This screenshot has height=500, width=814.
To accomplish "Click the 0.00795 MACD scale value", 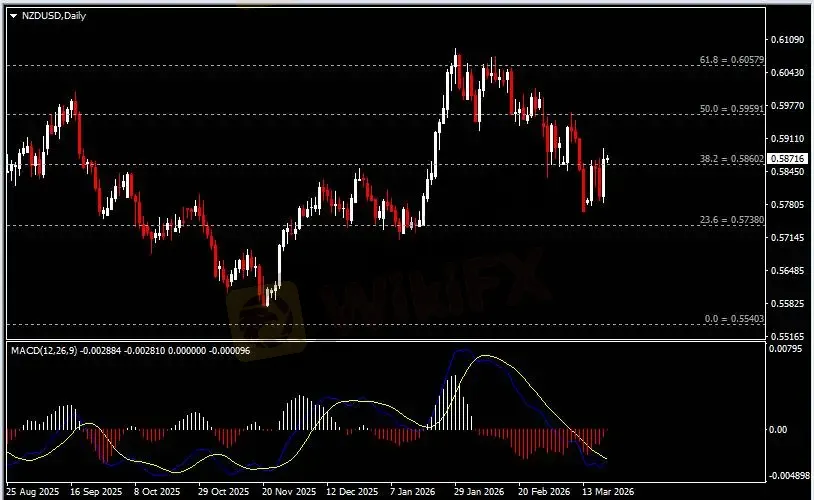I will (790, 350).
